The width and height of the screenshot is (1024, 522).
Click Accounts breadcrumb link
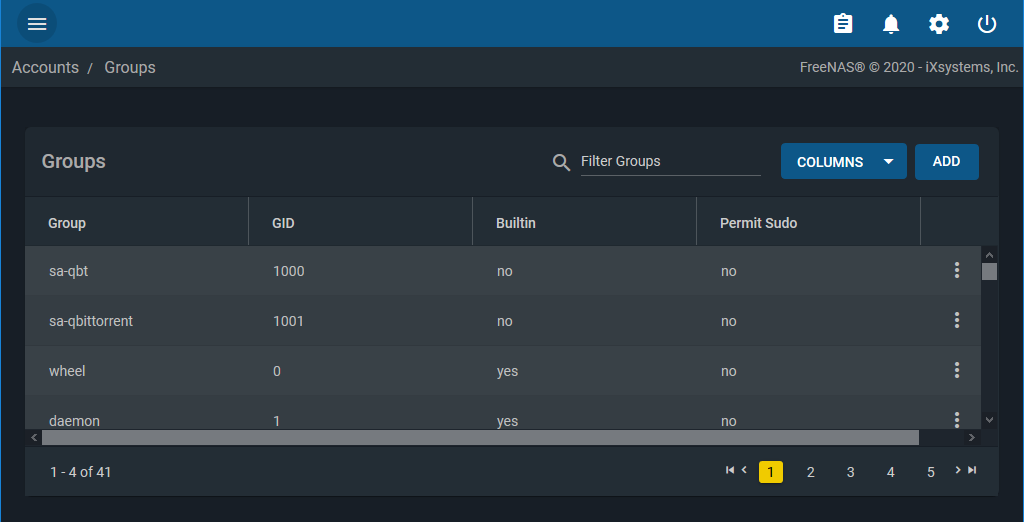pyautogui.click(x=45, y=67)
